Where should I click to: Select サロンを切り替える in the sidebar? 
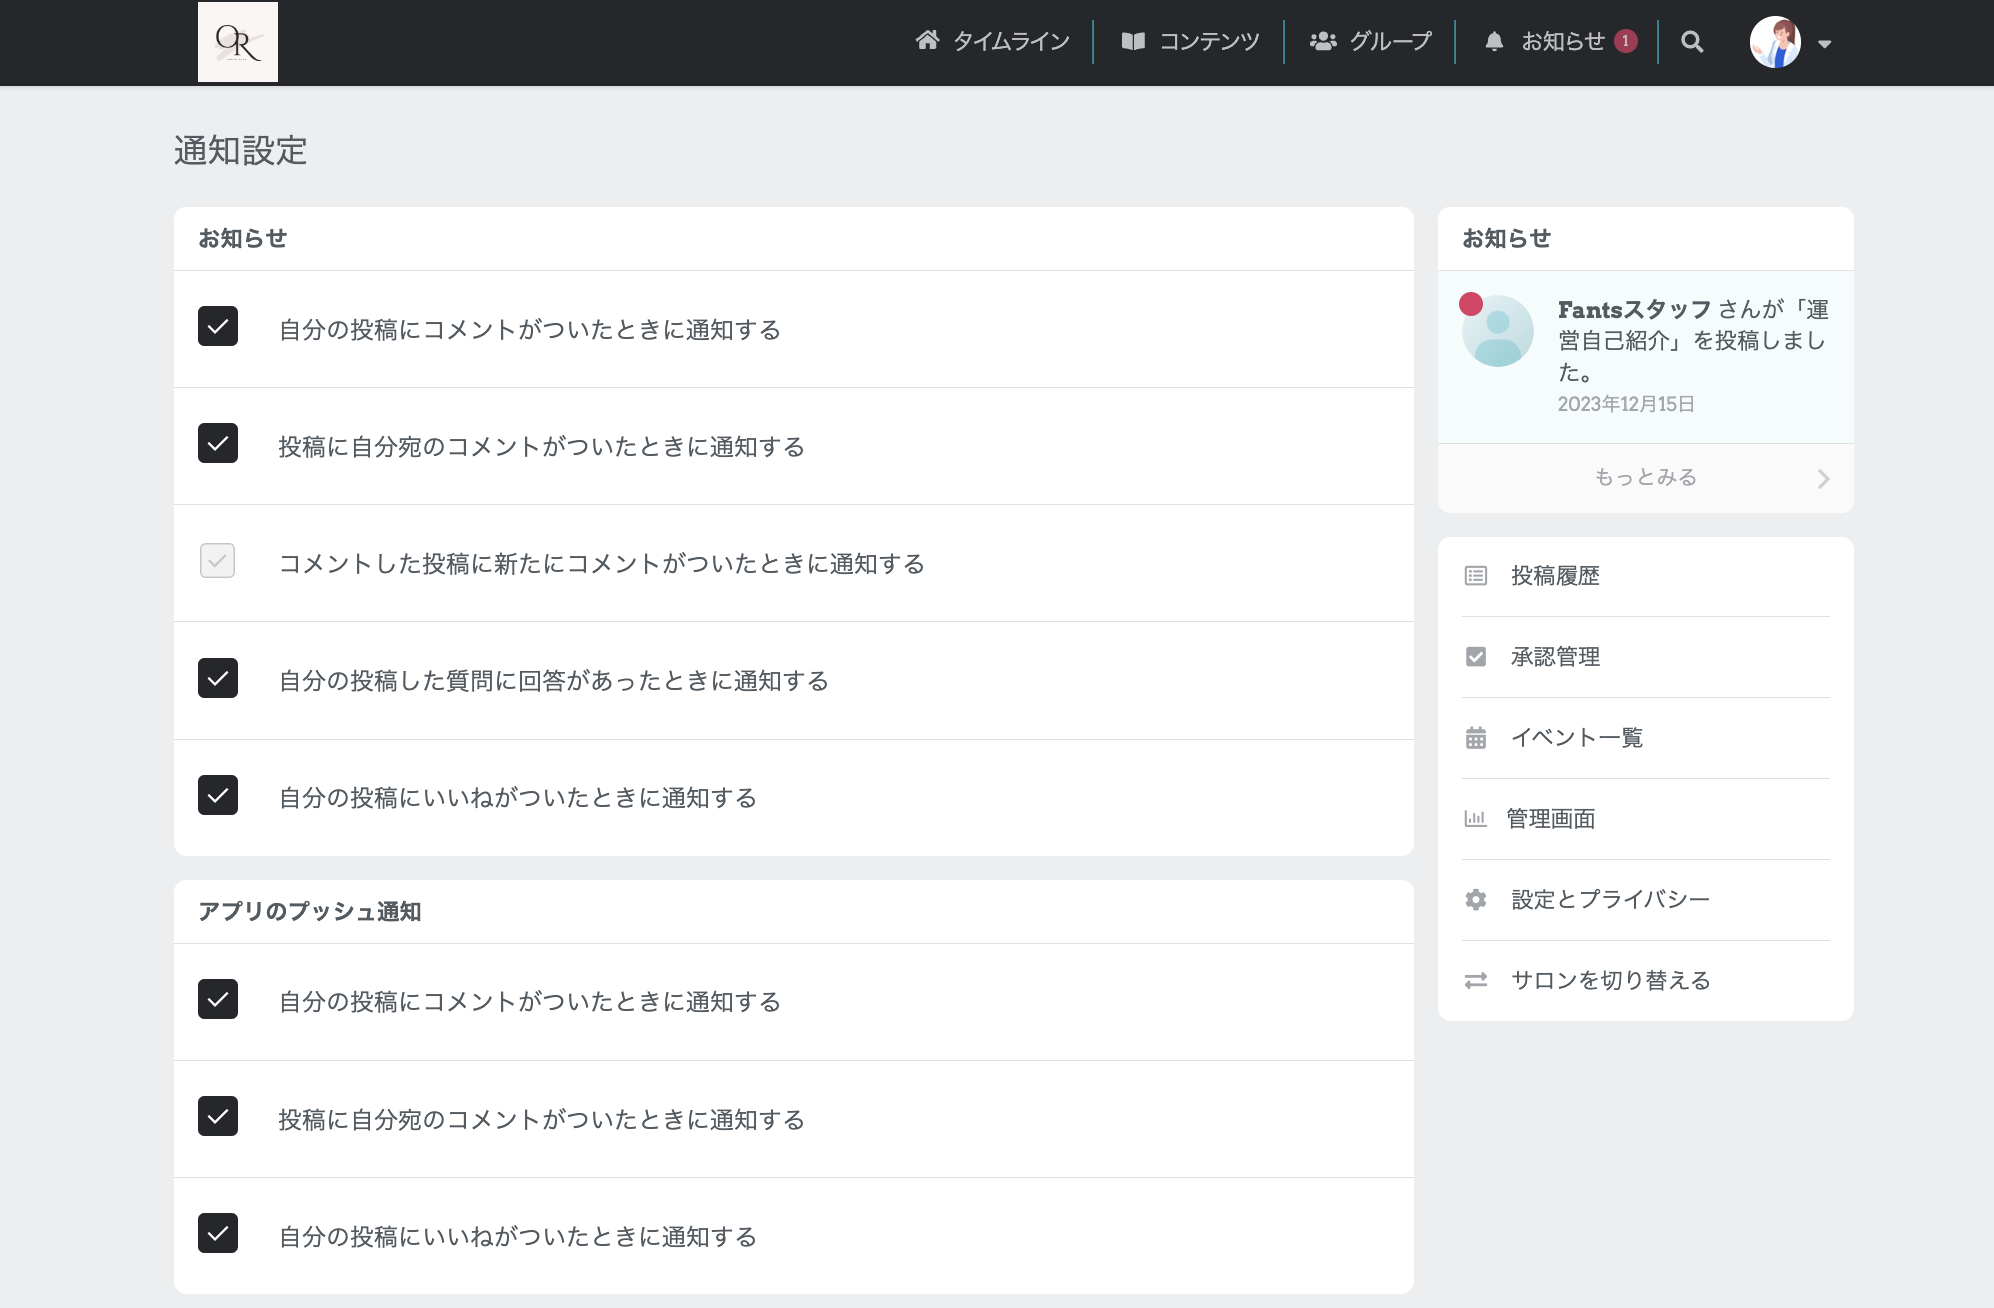(x=1610, y=980)
